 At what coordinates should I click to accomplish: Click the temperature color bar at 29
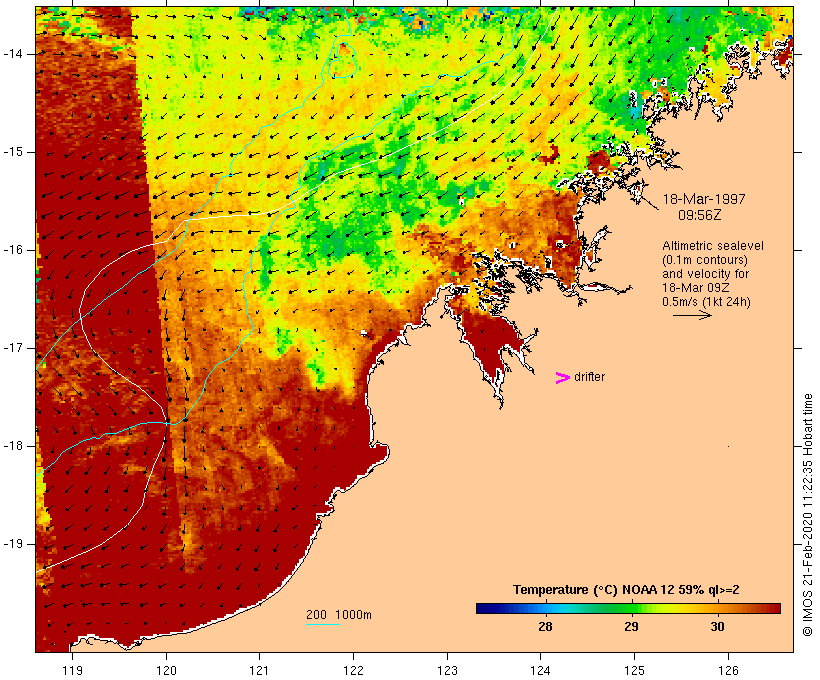click(x=632, y=608)
